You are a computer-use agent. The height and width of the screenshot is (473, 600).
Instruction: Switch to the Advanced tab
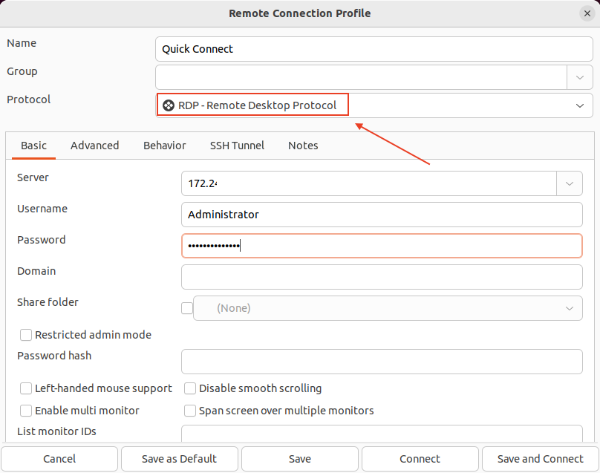tap(95, 145)
